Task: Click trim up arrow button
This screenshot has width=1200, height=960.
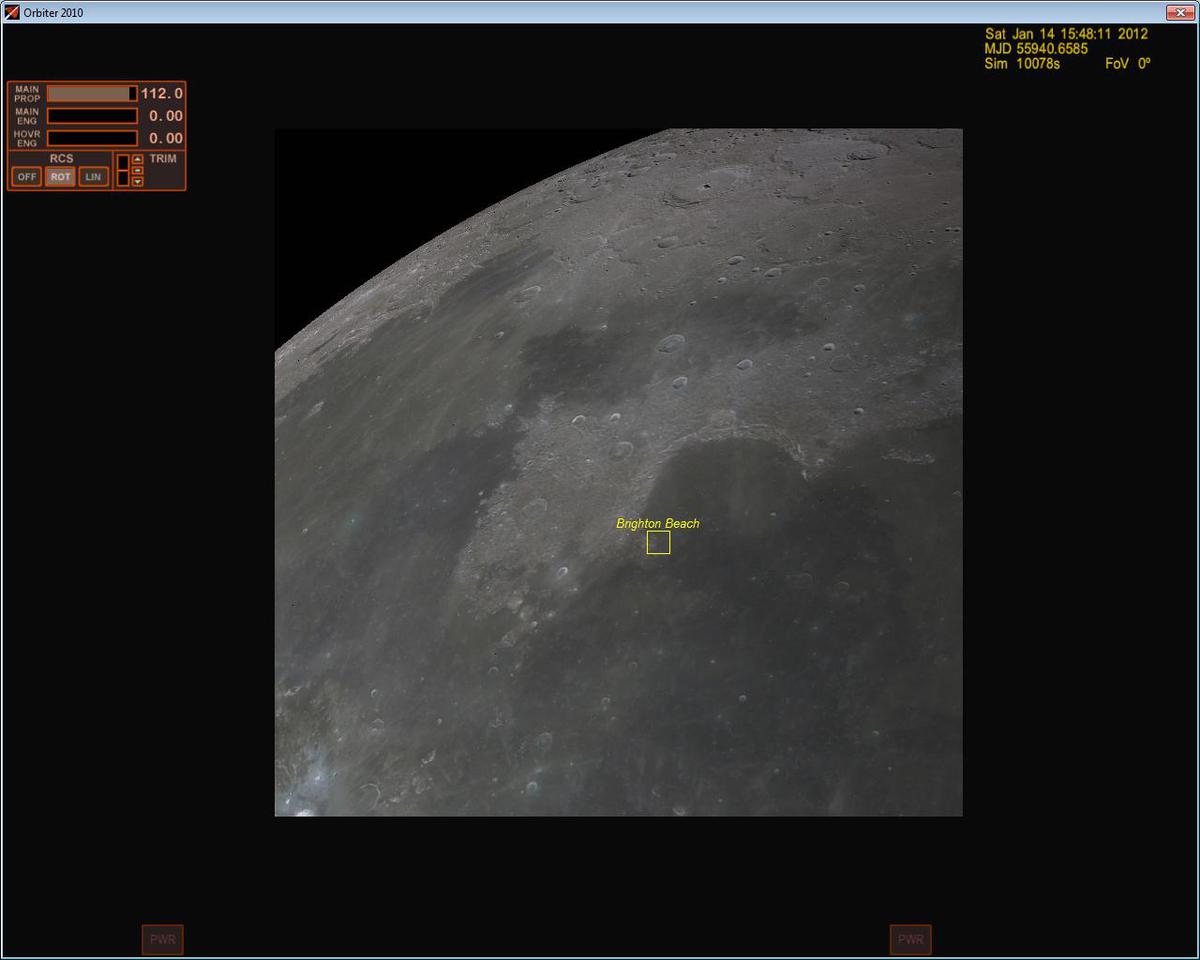Action: click(138, 159)
